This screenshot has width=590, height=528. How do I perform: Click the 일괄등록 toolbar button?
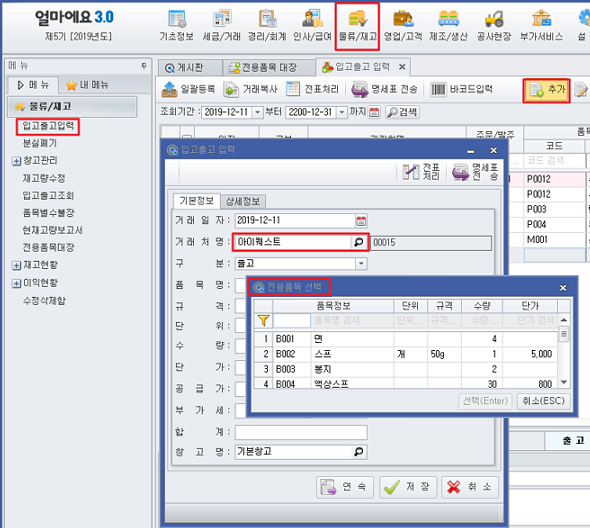coord(188,89)
